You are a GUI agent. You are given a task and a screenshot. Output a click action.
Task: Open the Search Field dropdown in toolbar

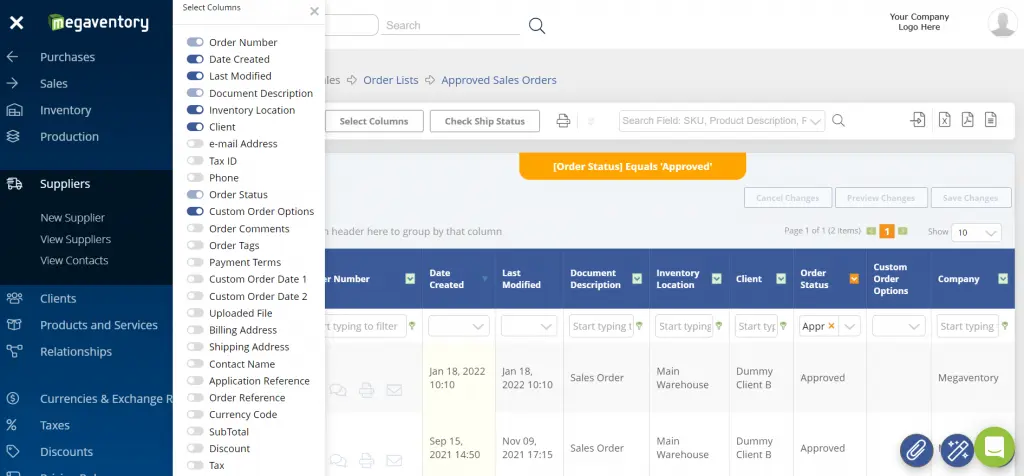tap(817, 121)
